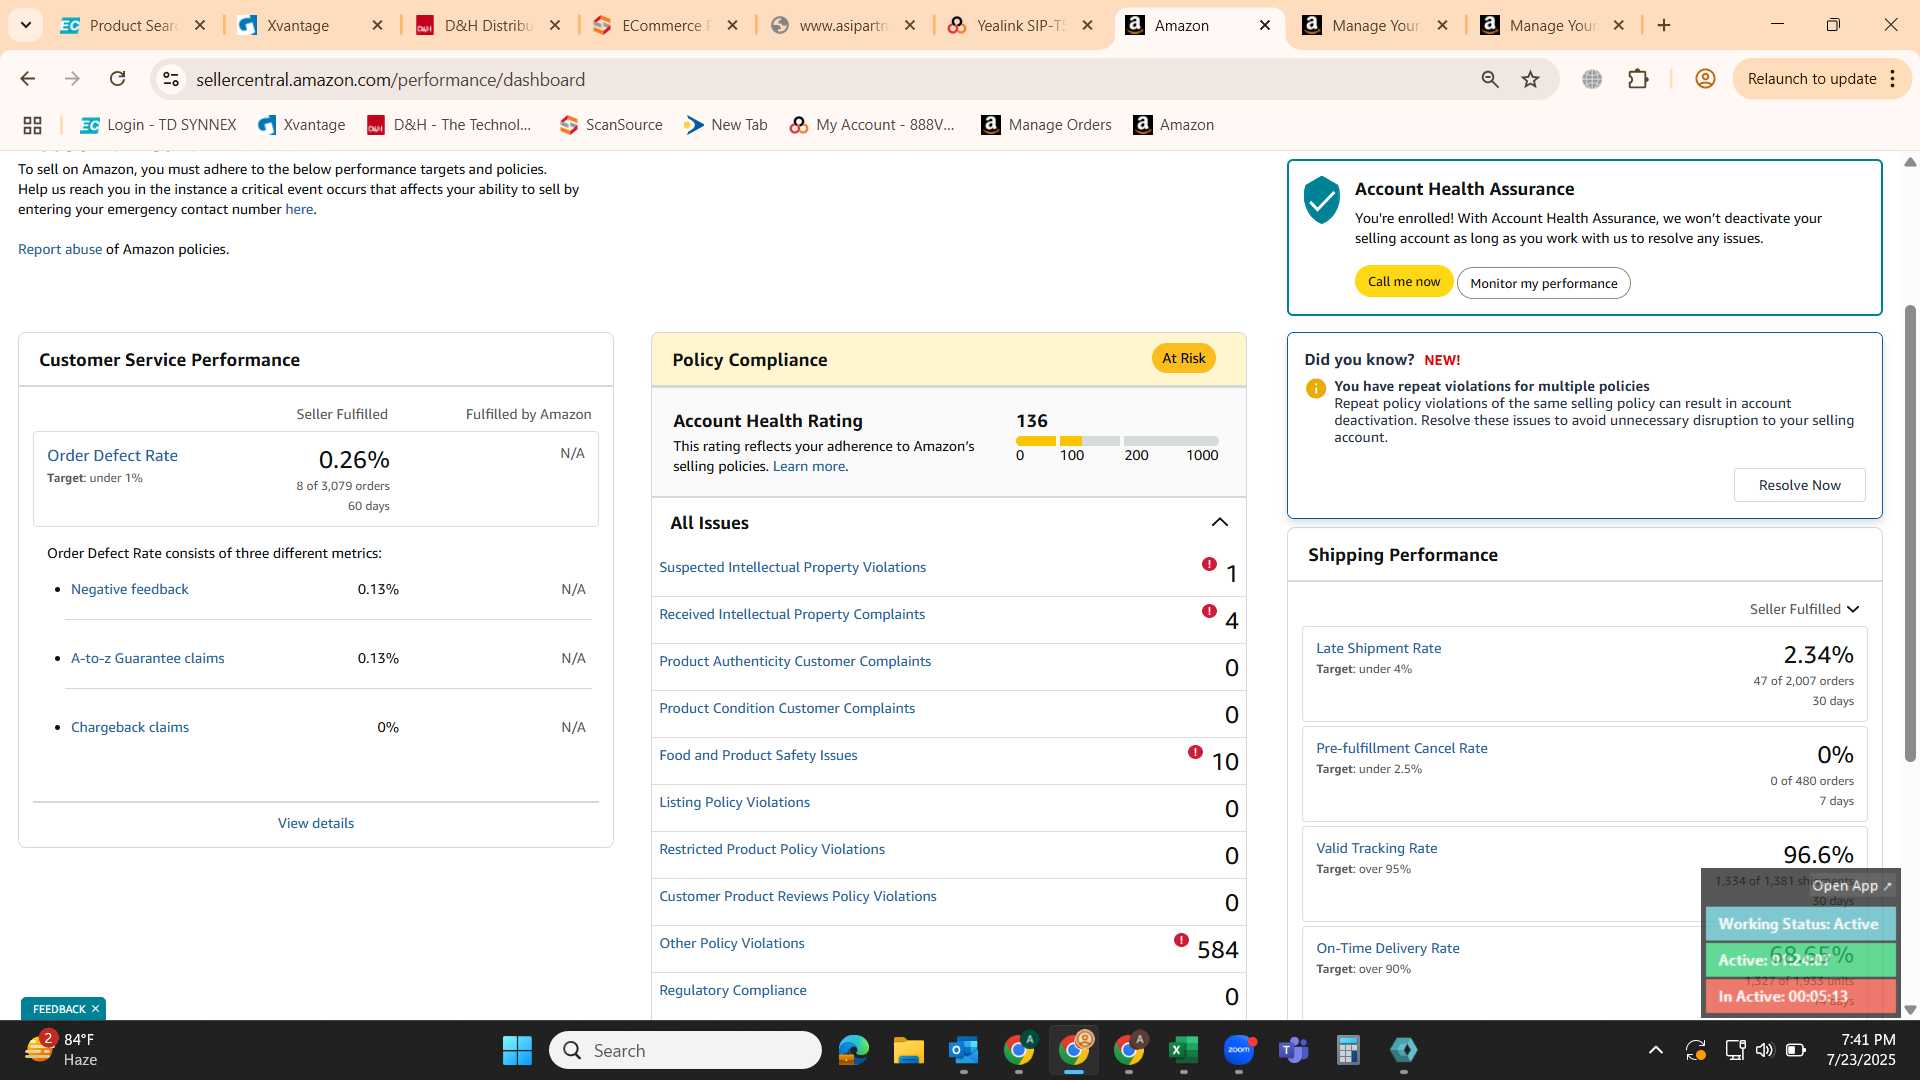The width and height of the screenshot is (1920, 1080).
Task: Click Open App in the tracker widget
Action: pos(1852,886)
